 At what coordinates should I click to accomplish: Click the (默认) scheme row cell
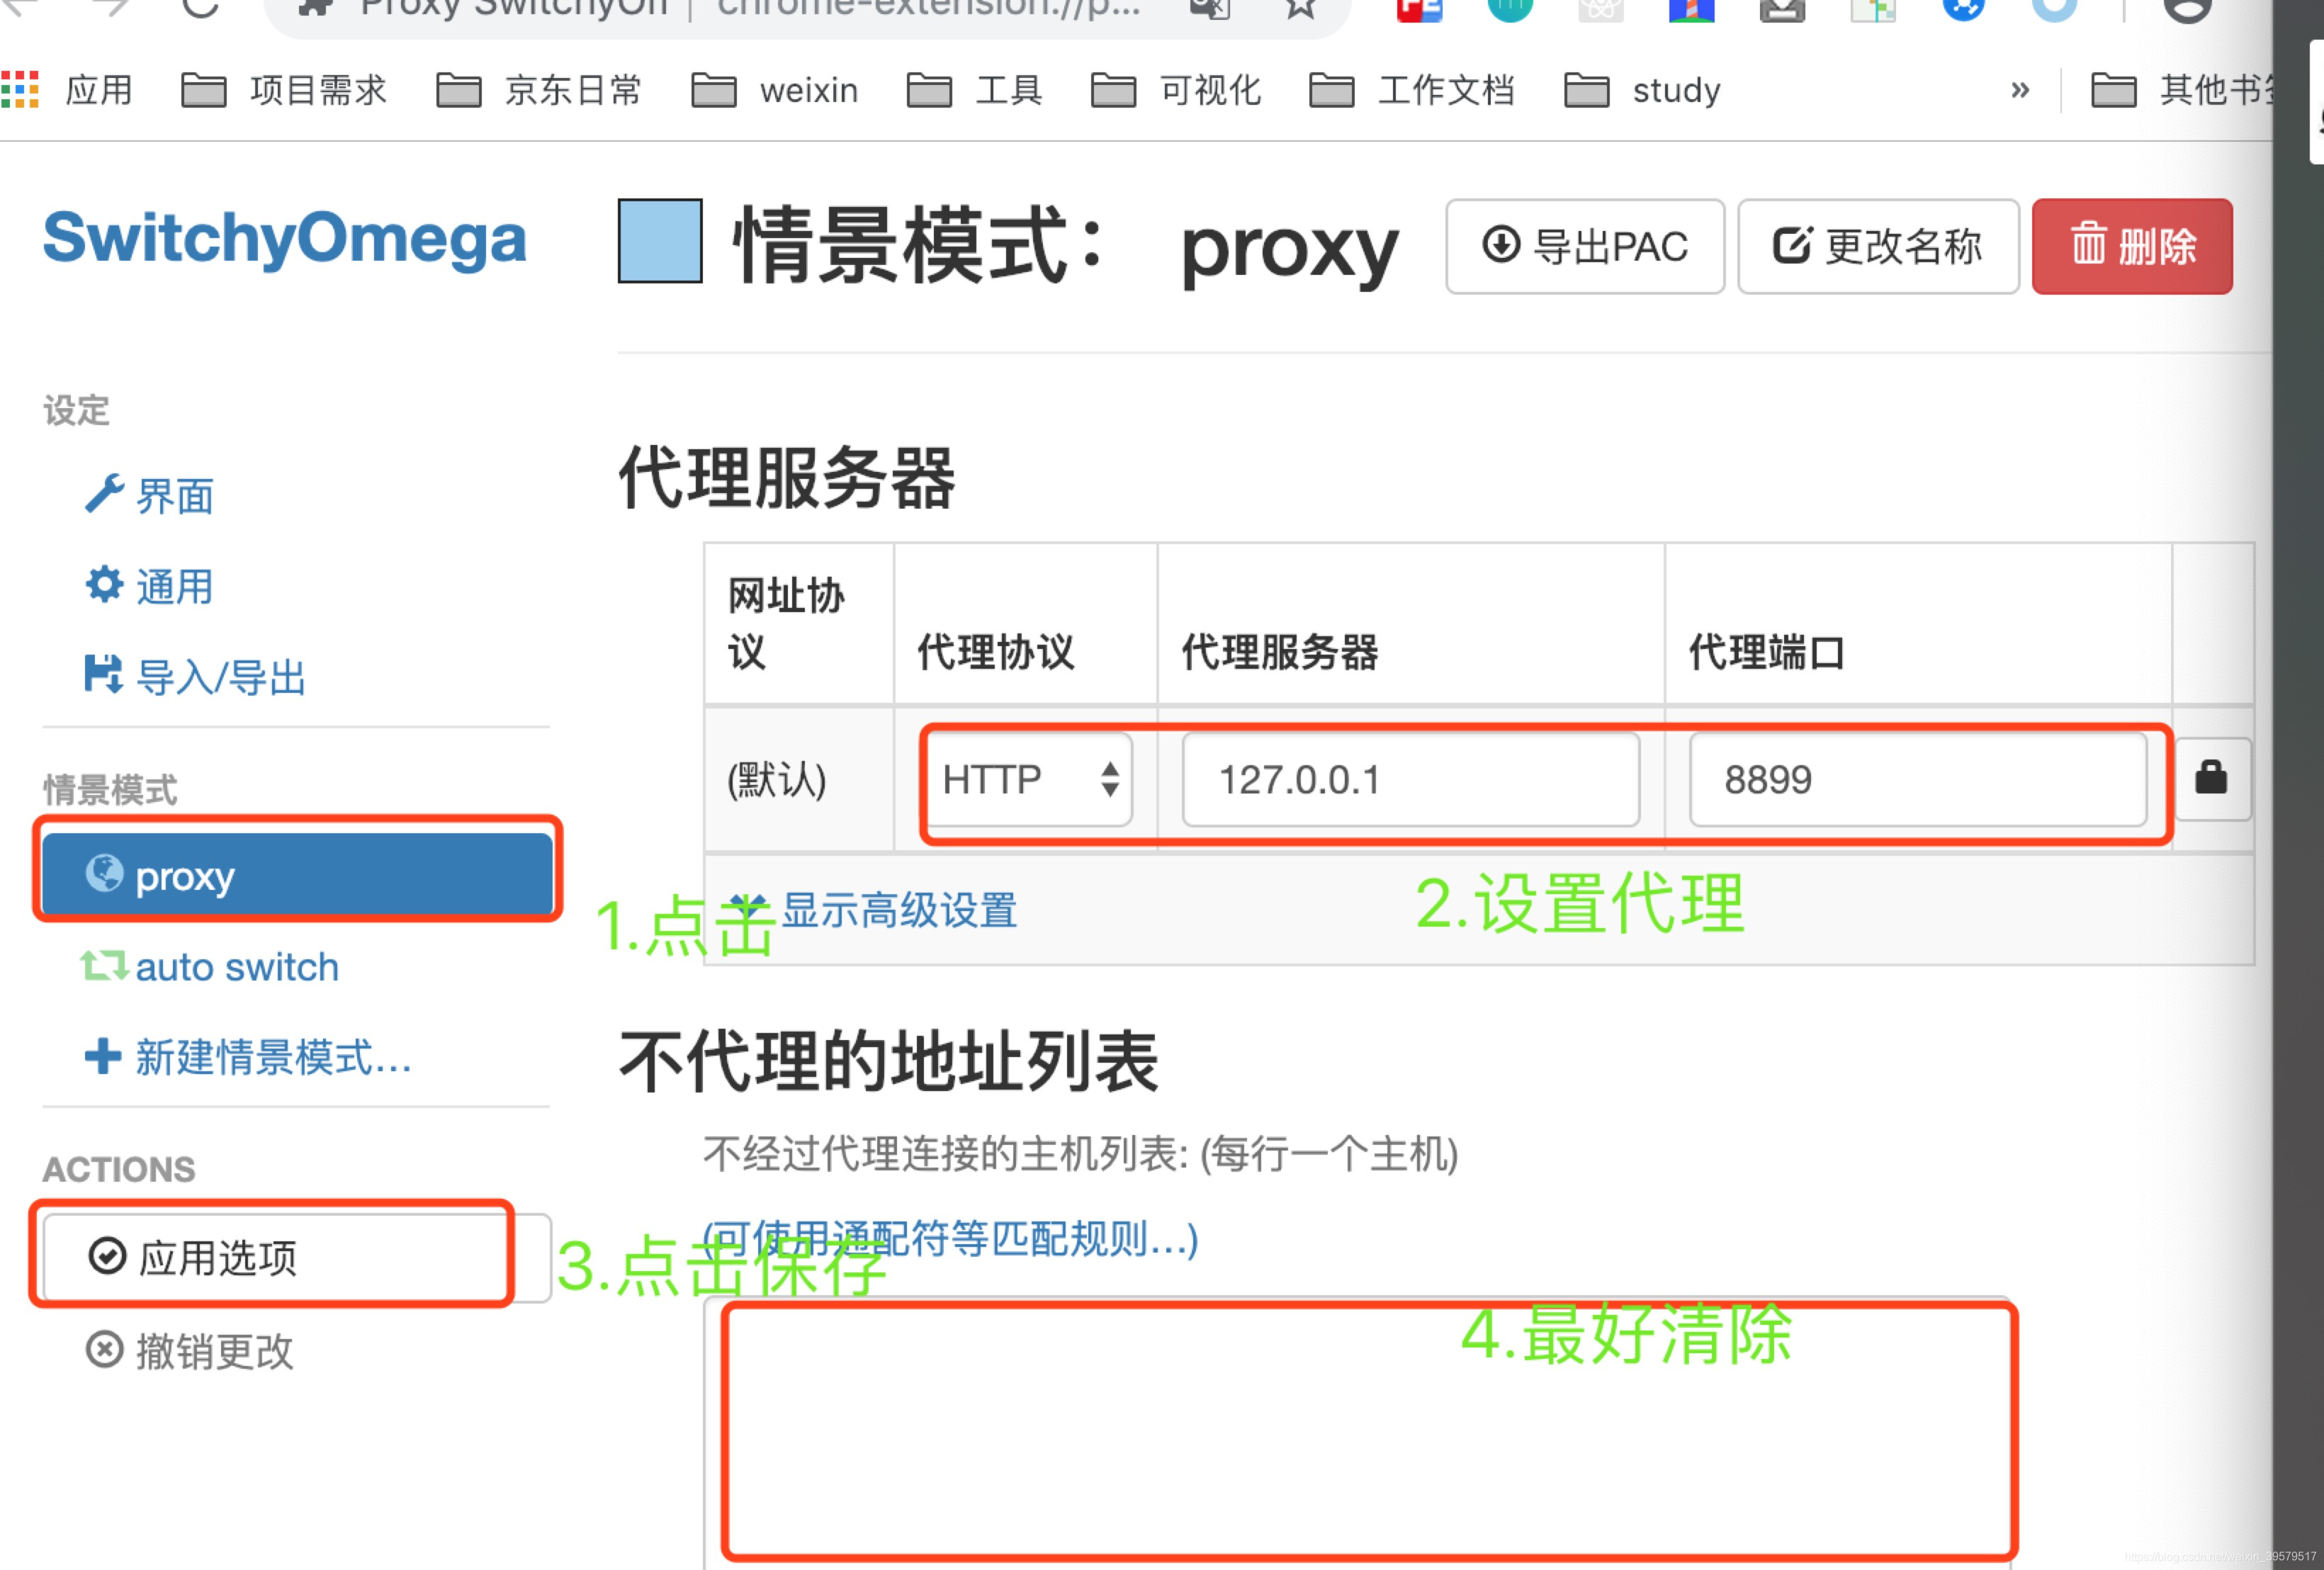click(x=799, y=779)
